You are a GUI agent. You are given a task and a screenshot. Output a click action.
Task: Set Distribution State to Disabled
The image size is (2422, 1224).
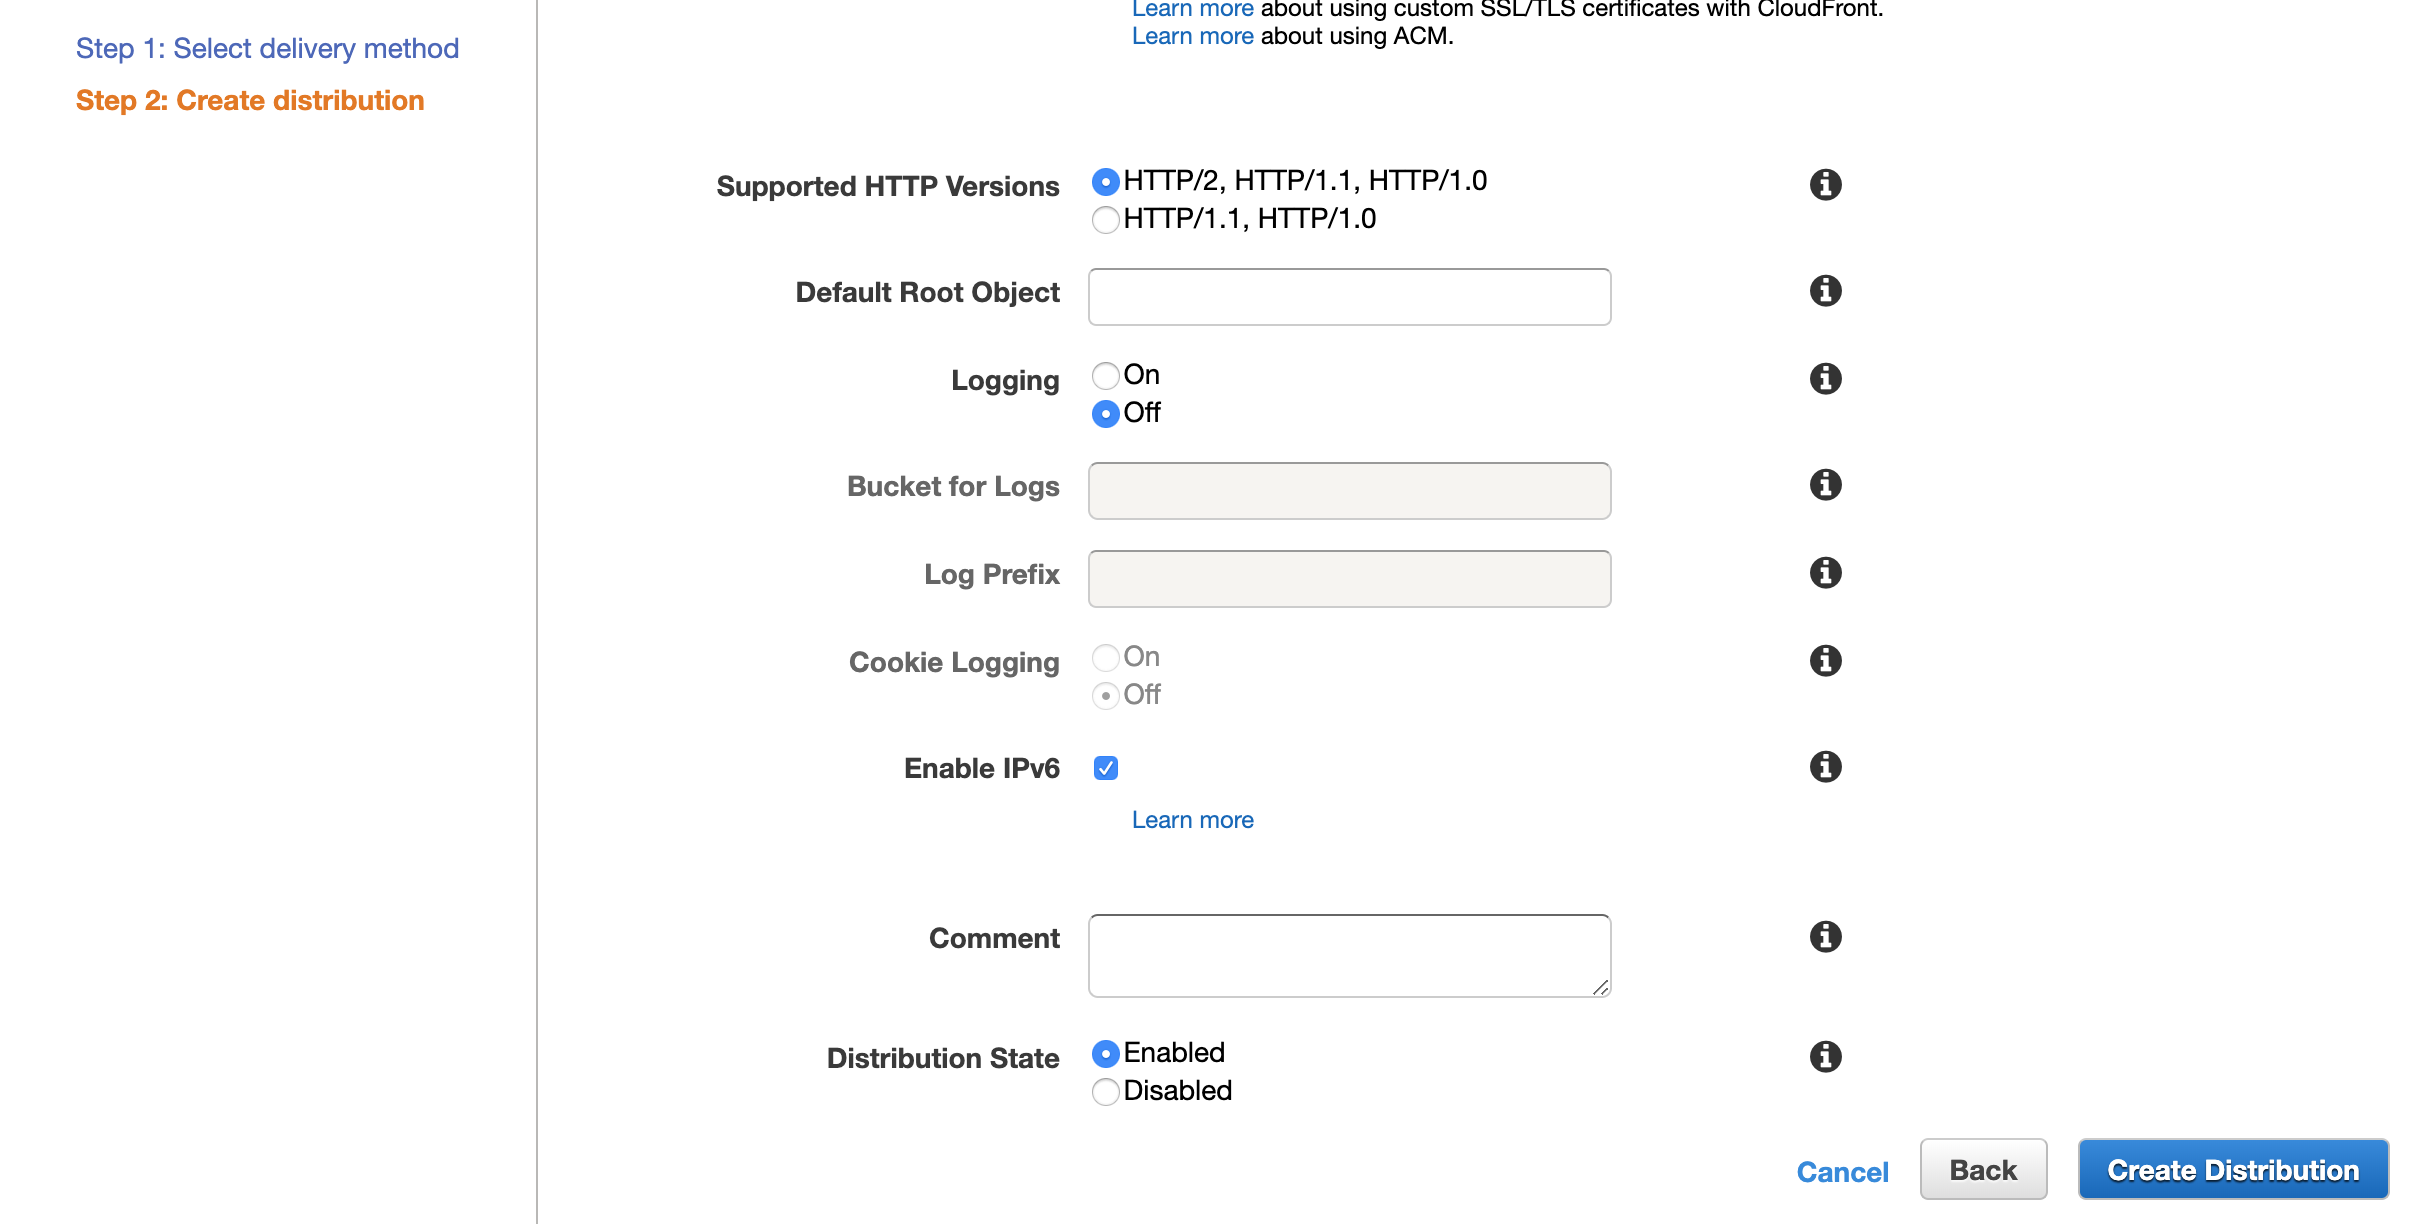1106,1092
